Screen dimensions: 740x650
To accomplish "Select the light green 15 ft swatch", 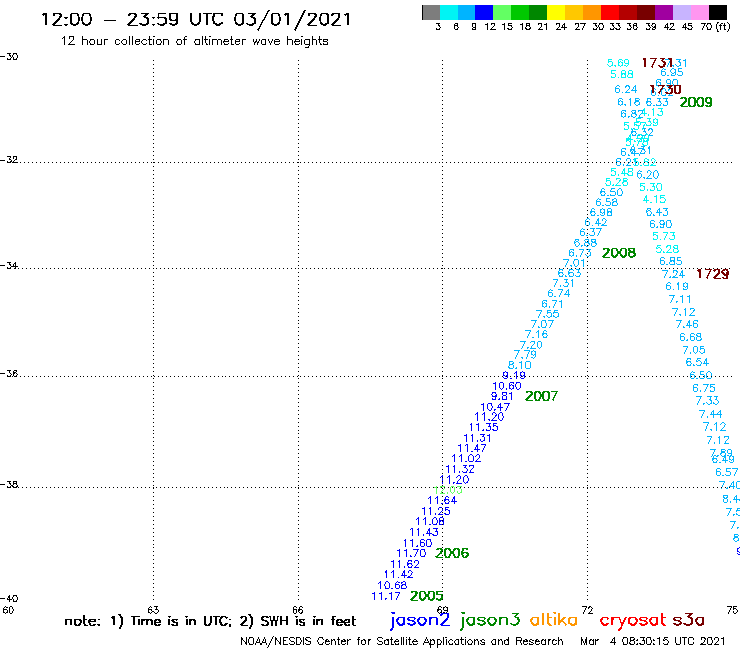I will tap(502, 12).
